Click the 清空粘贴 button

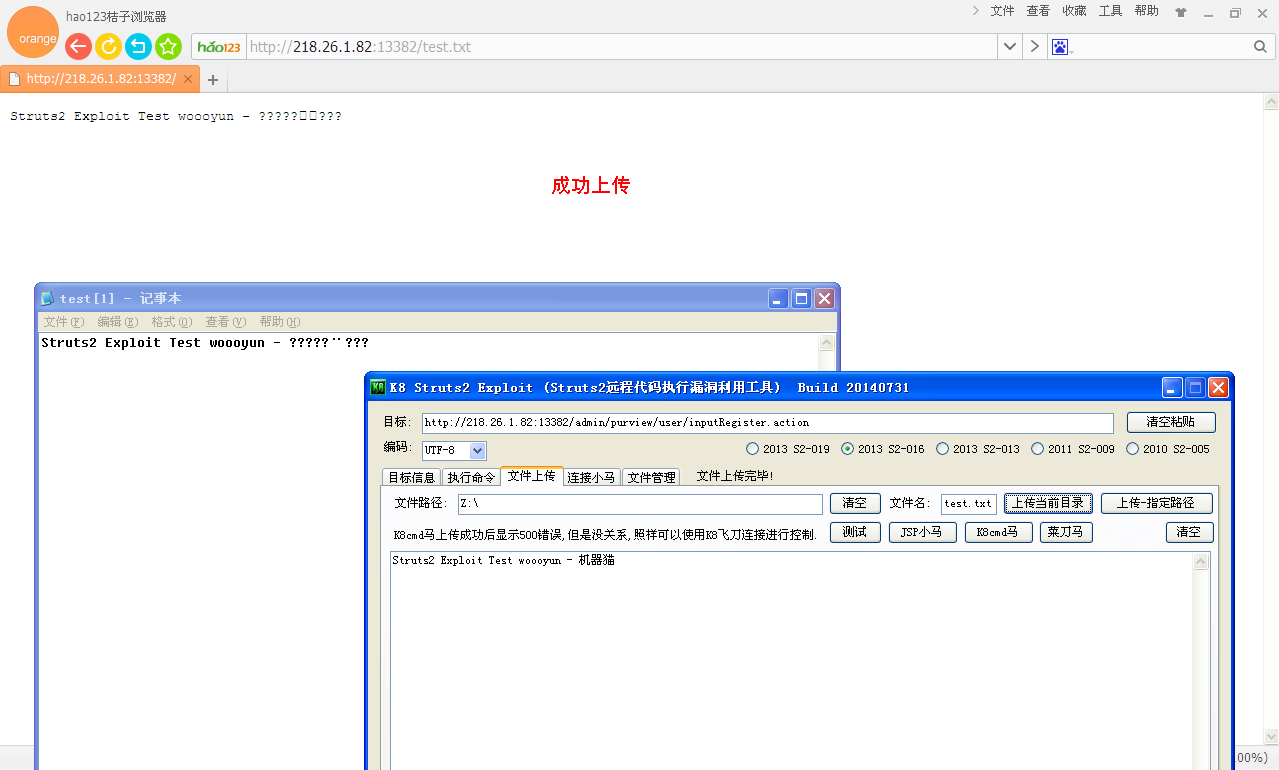[x=1171, y=422]
